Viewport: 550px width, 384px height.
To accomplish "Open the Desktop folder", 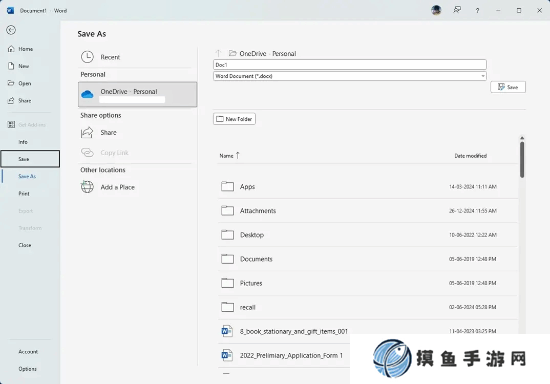I will pyautogui.click(x=368, y=235).
